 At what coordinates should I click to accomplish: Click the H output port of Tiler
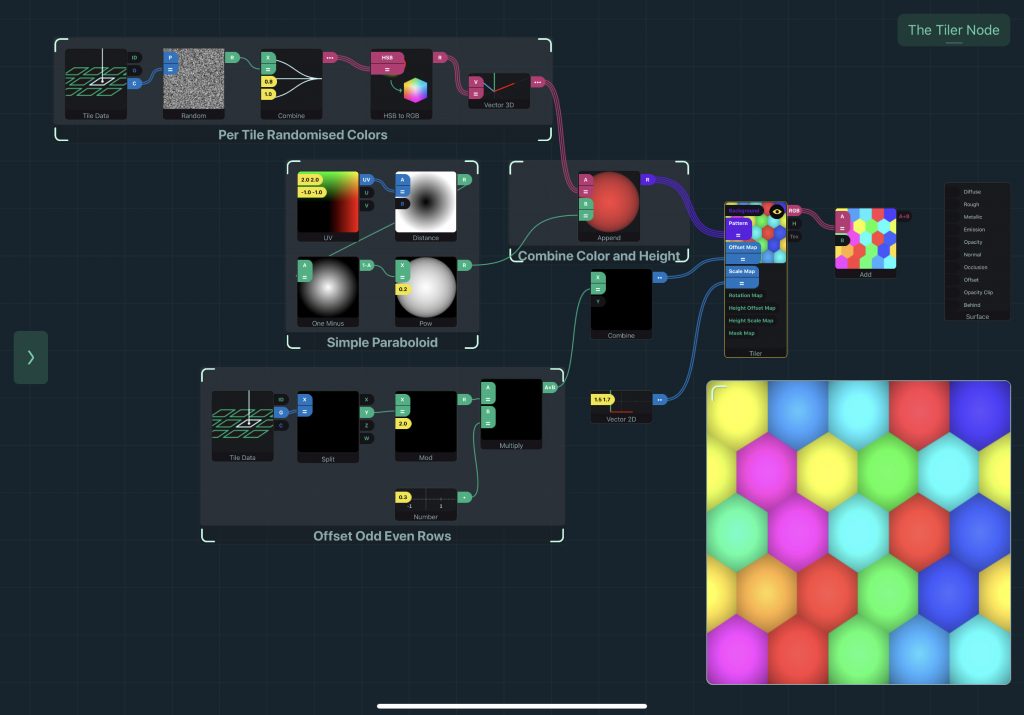[794, 223]
